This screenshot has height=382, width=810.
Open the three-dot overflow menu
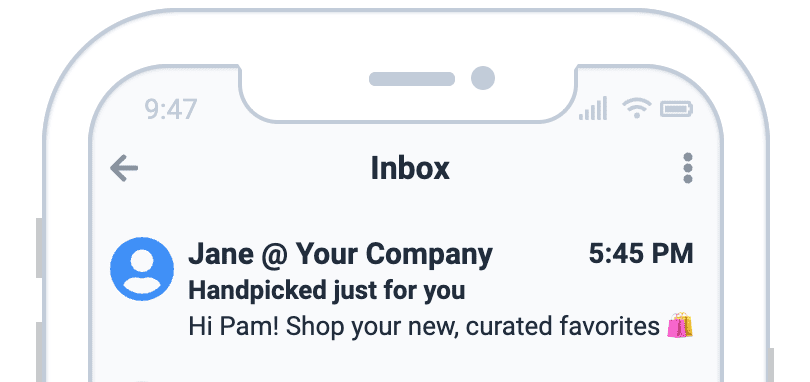pos(688,168)
